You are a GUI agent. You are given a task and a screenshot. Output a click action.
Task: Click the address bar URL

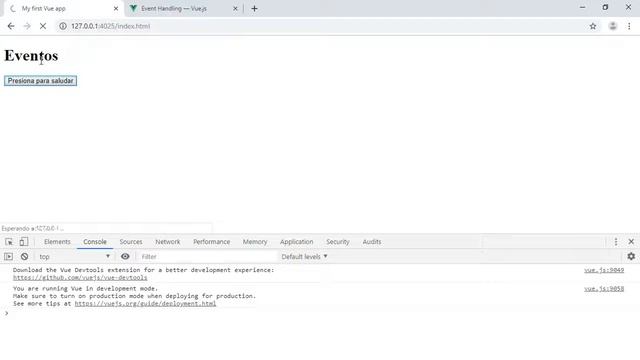(x=111, y=26)
